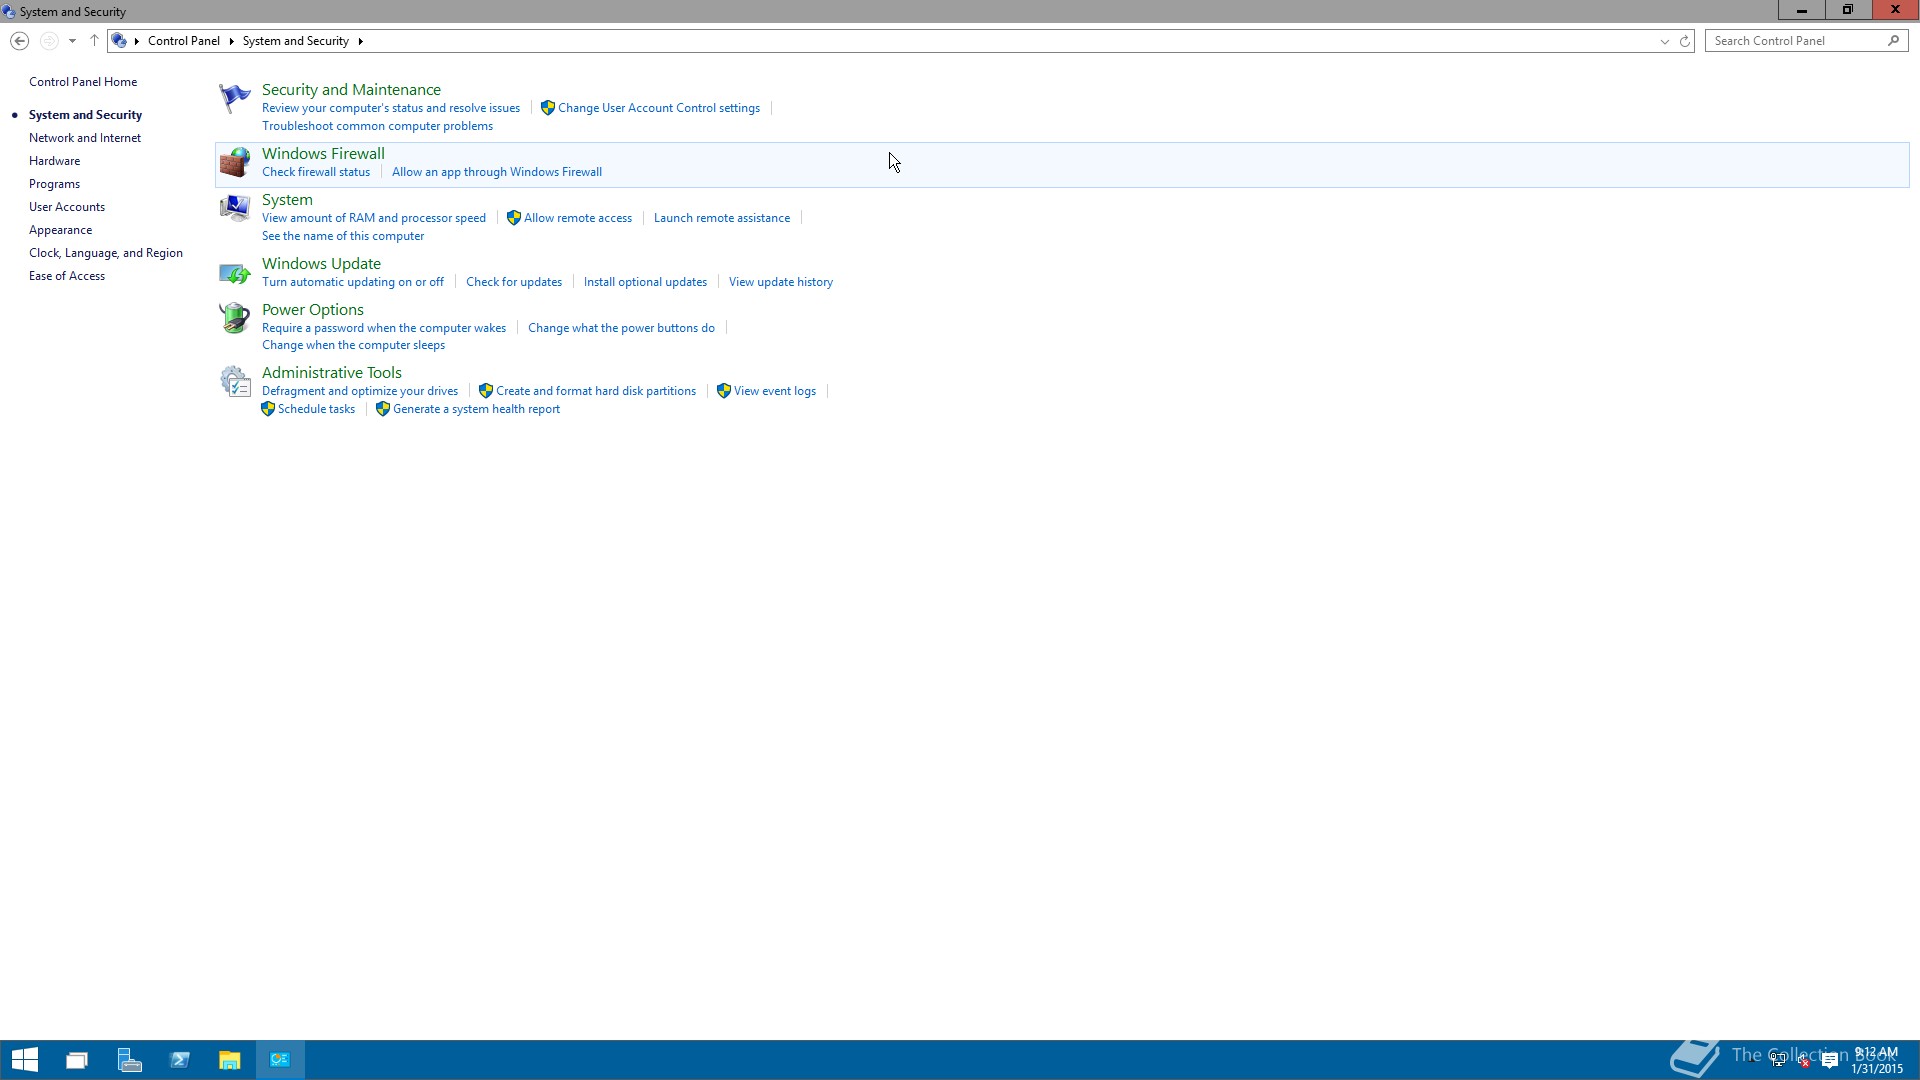Click View event logs
Screen dimensions: 1920x1080
click(x=775, y=391)
